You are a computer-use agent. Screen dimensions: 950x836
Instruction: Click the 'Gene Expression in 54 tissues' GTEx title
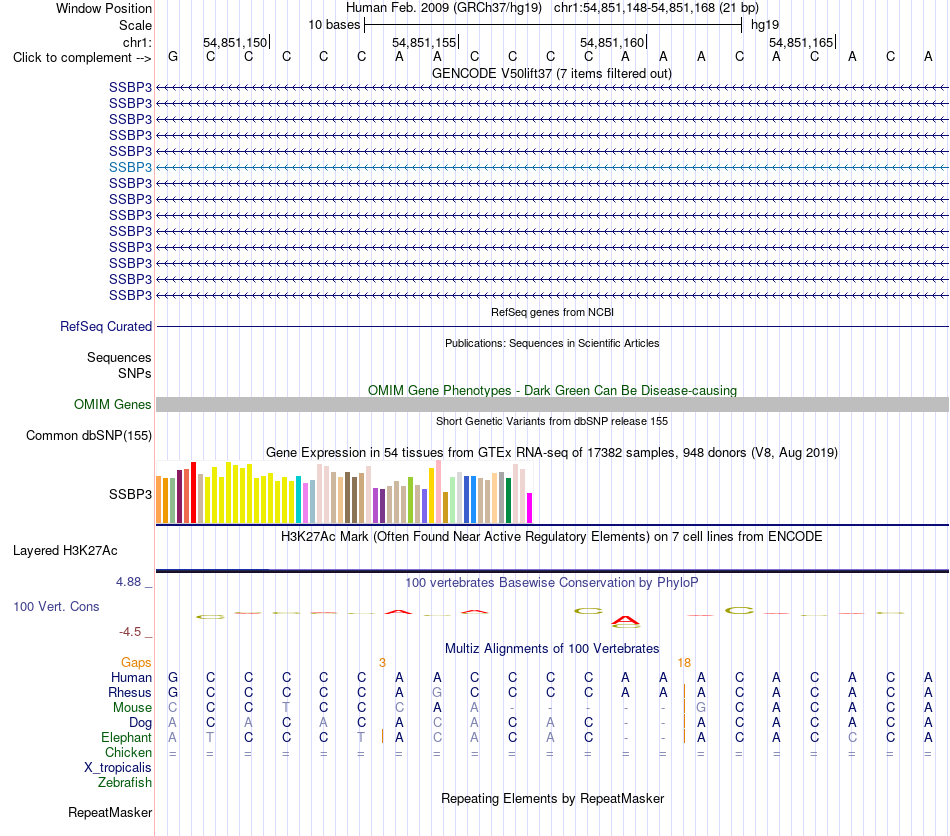pos(552,453)
